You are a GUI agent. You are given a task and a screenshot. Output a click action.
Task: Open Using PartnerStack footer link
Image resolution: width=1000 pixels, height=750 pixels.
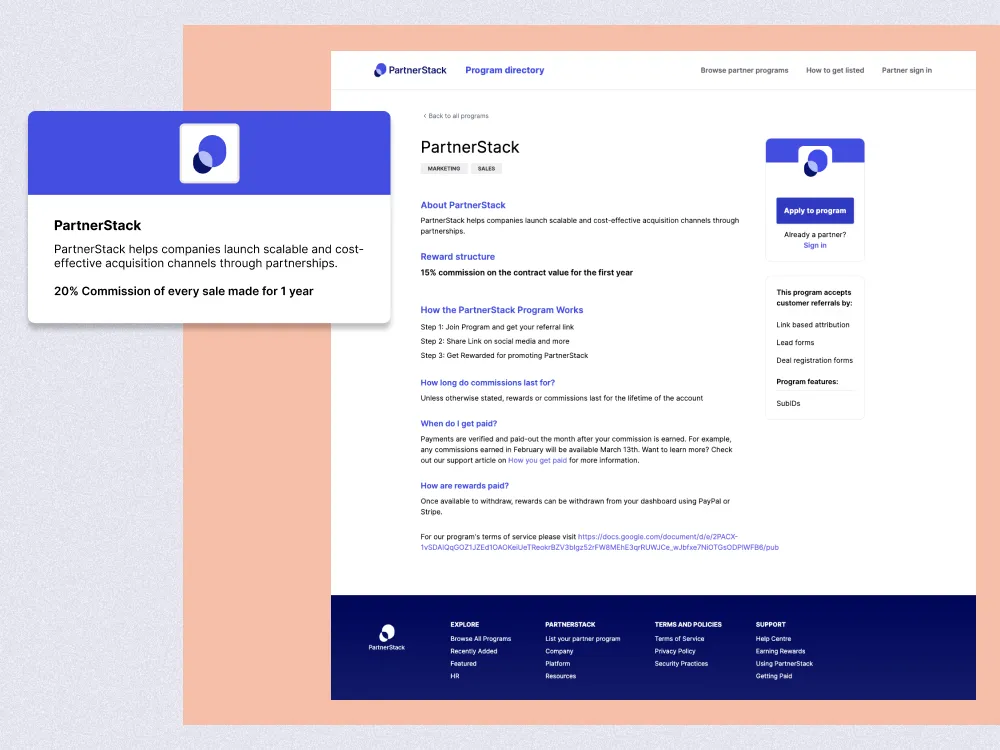pos(784,663)
